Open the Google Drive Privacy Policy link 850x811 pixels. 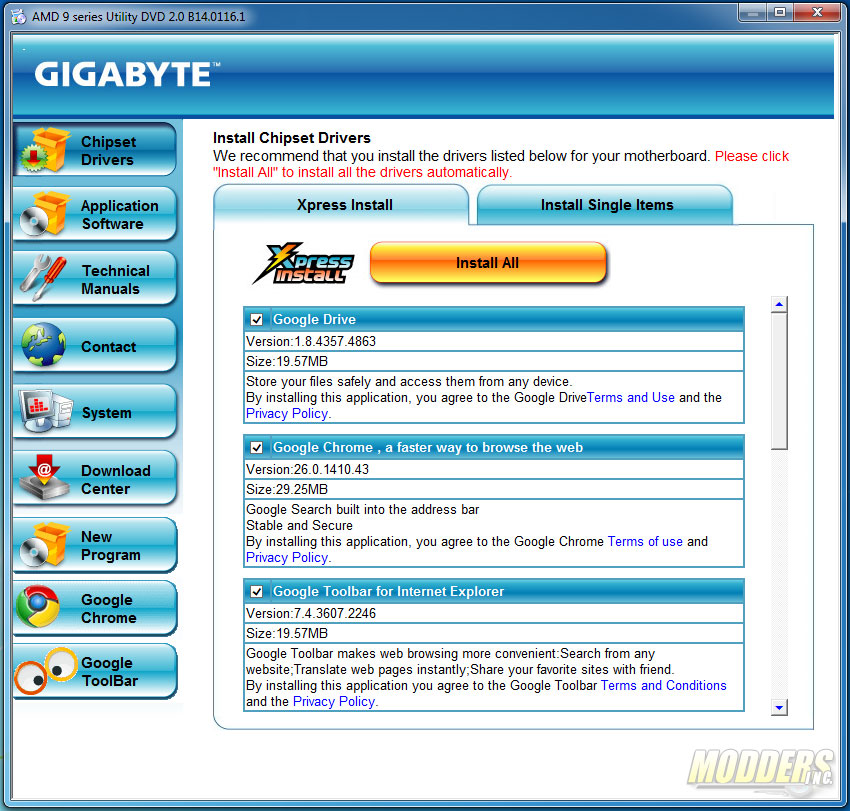tap(287, 414)
